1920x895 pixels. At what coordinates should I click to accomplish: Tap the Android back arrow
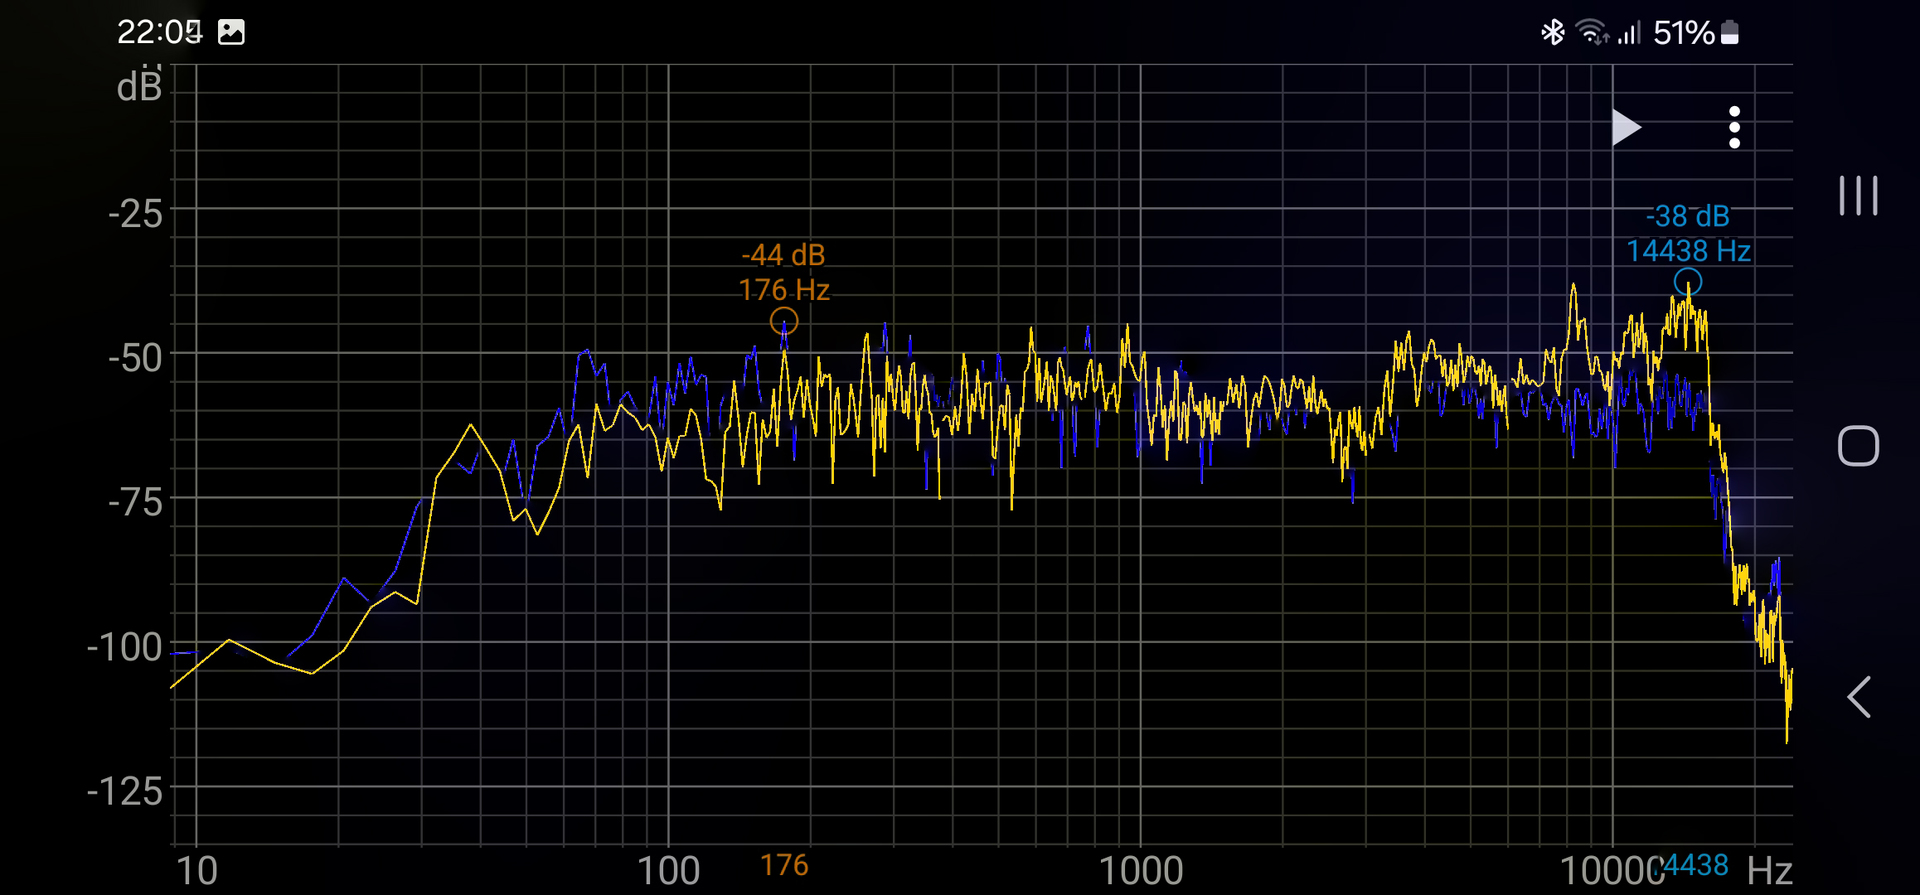[1858, 697]
